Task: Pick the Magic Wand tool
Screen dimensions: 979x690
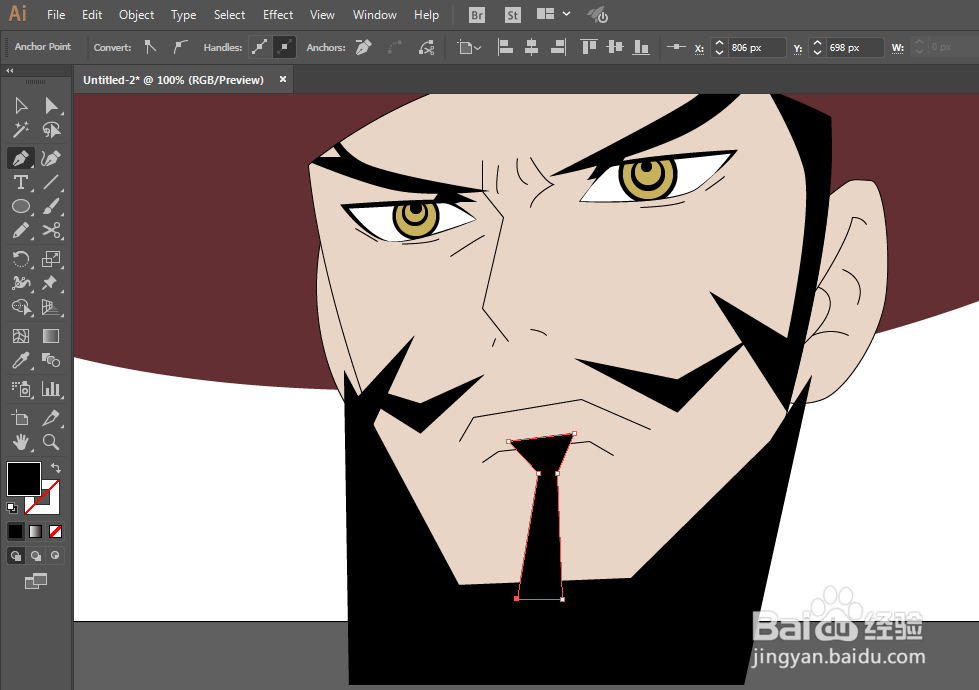Action: (x=21, y=130)
